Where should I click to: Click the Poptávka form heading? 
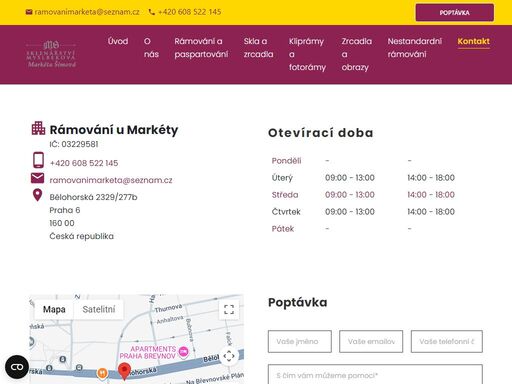coord(297,302)
